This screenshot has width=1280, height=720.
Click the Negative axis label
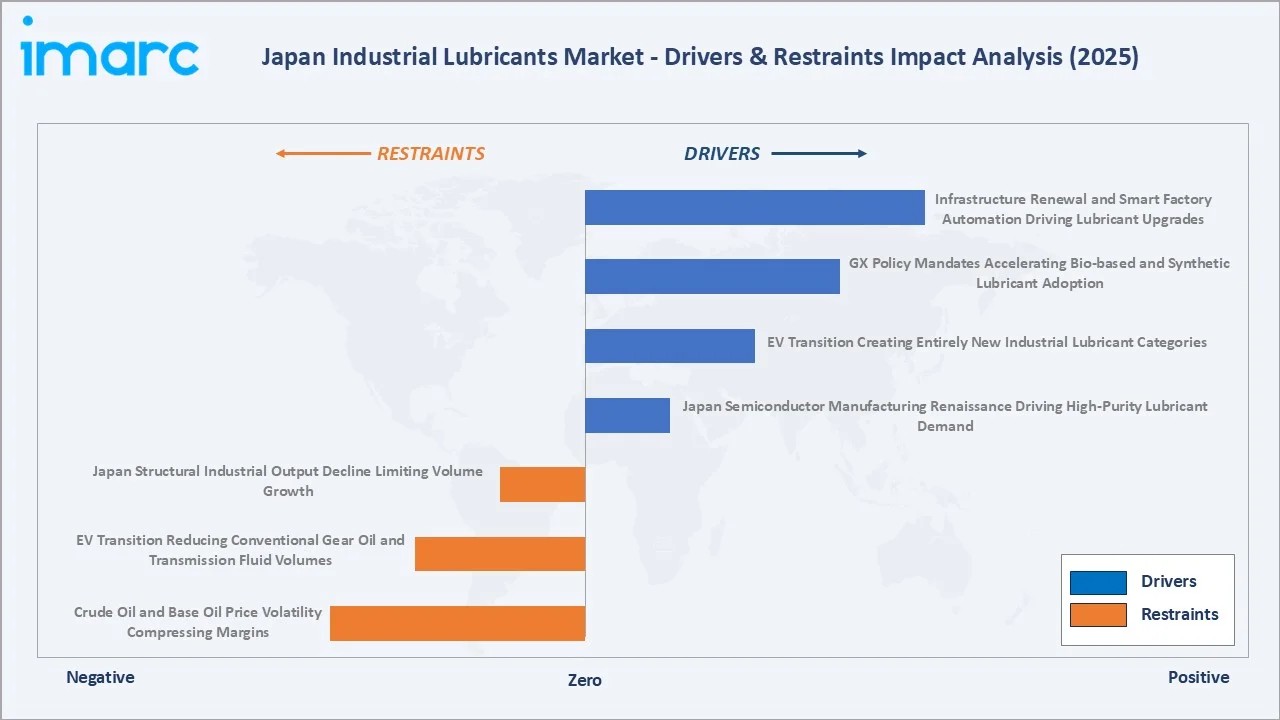point(100,677)
